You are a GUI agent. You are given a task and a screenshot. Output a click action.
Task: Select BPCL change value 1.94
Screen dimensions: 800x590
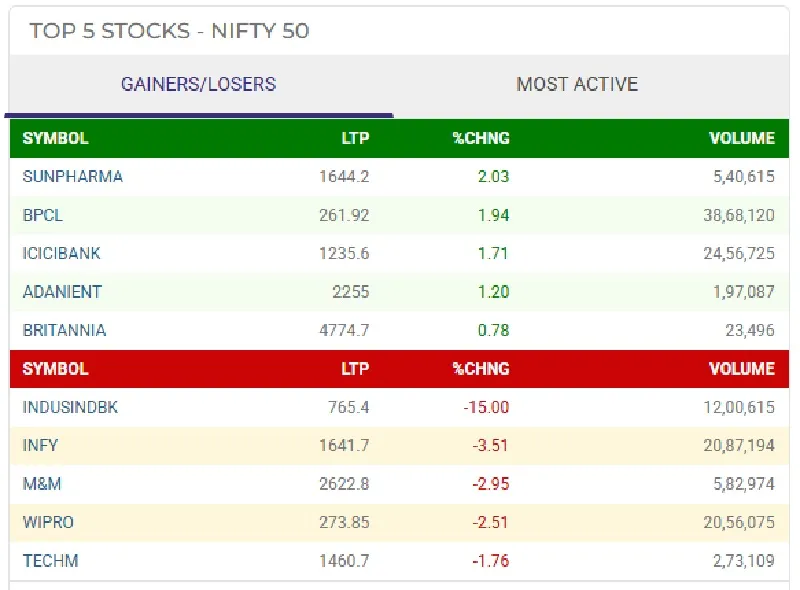493,215
